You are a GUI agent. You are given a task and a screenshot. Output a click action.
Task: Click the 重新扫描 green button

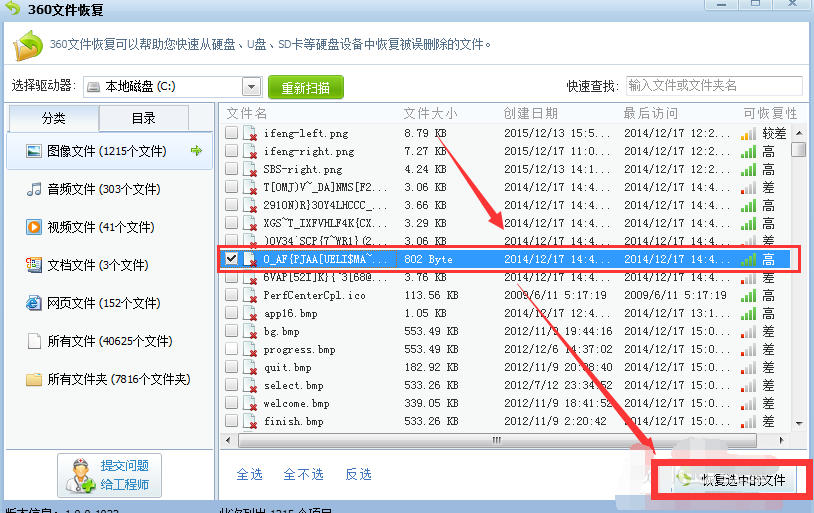coord(306,87)
